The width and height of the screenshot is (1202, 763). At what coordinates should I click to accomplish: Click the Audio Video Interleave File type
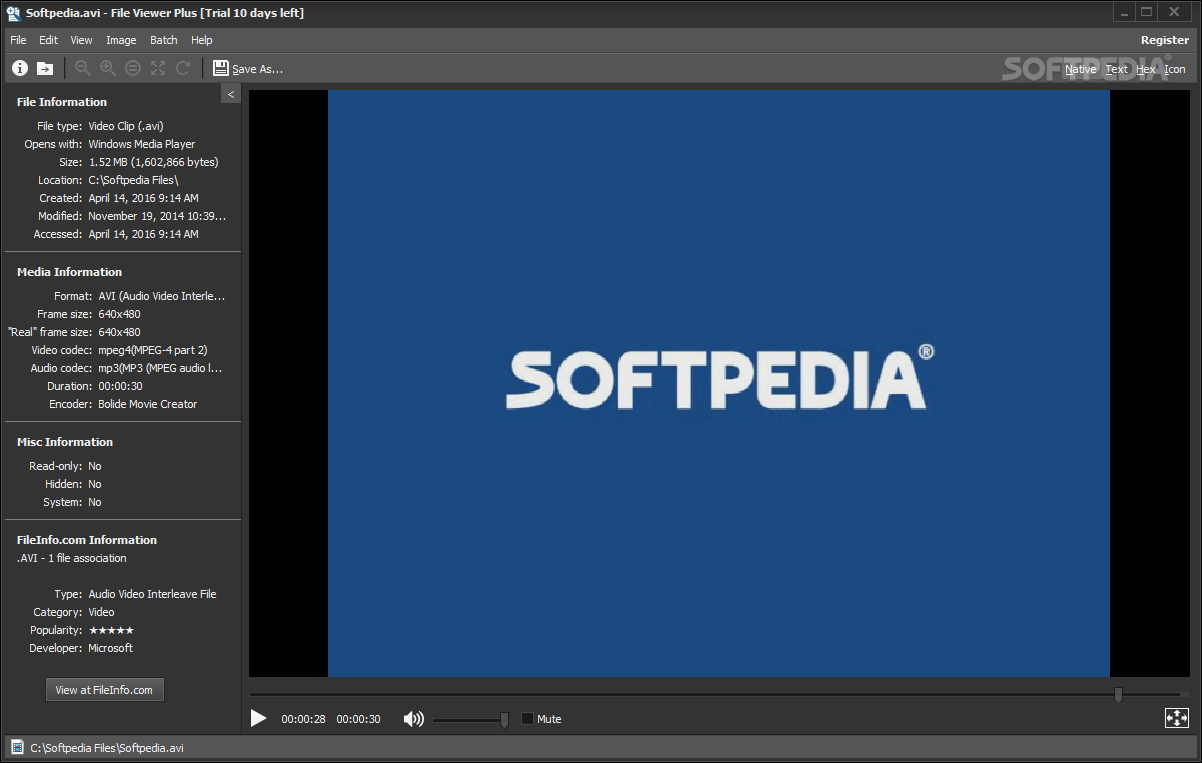[x=152, y=594]
